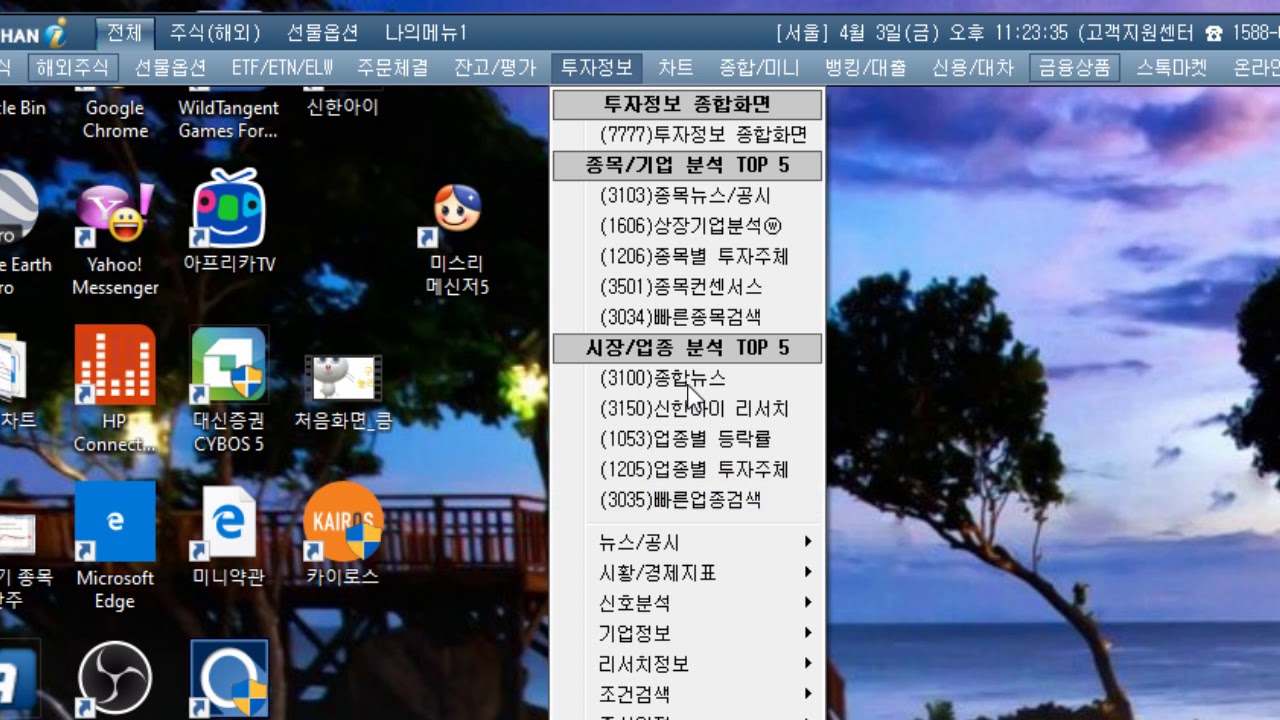The width and height of the screenshot is (1280, 720).
Task: Open the 뱅킹/대출 menu
Action: click(x=866, y=68)
